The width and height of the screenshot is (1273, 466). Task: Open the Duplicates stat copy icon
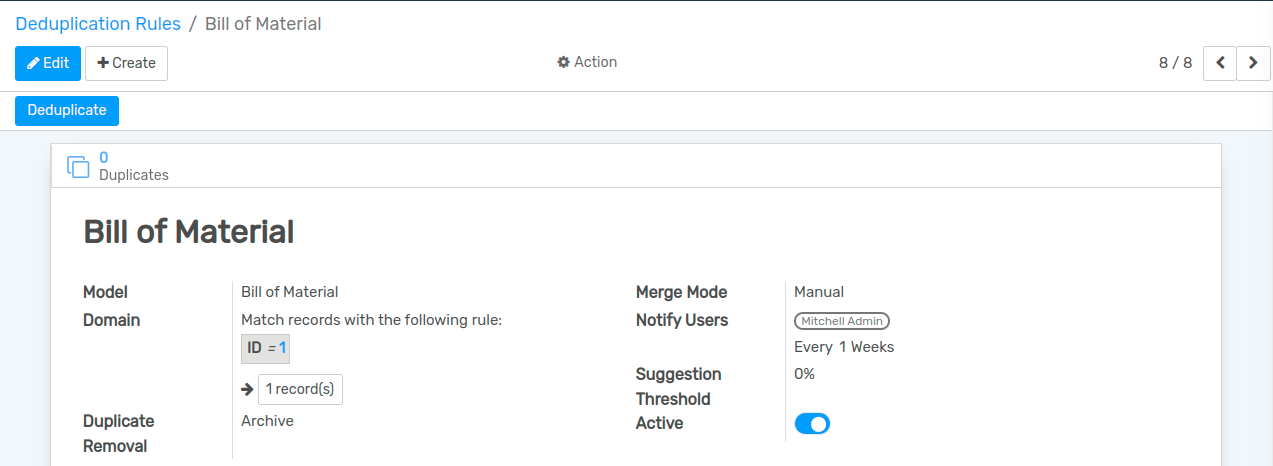78,167
